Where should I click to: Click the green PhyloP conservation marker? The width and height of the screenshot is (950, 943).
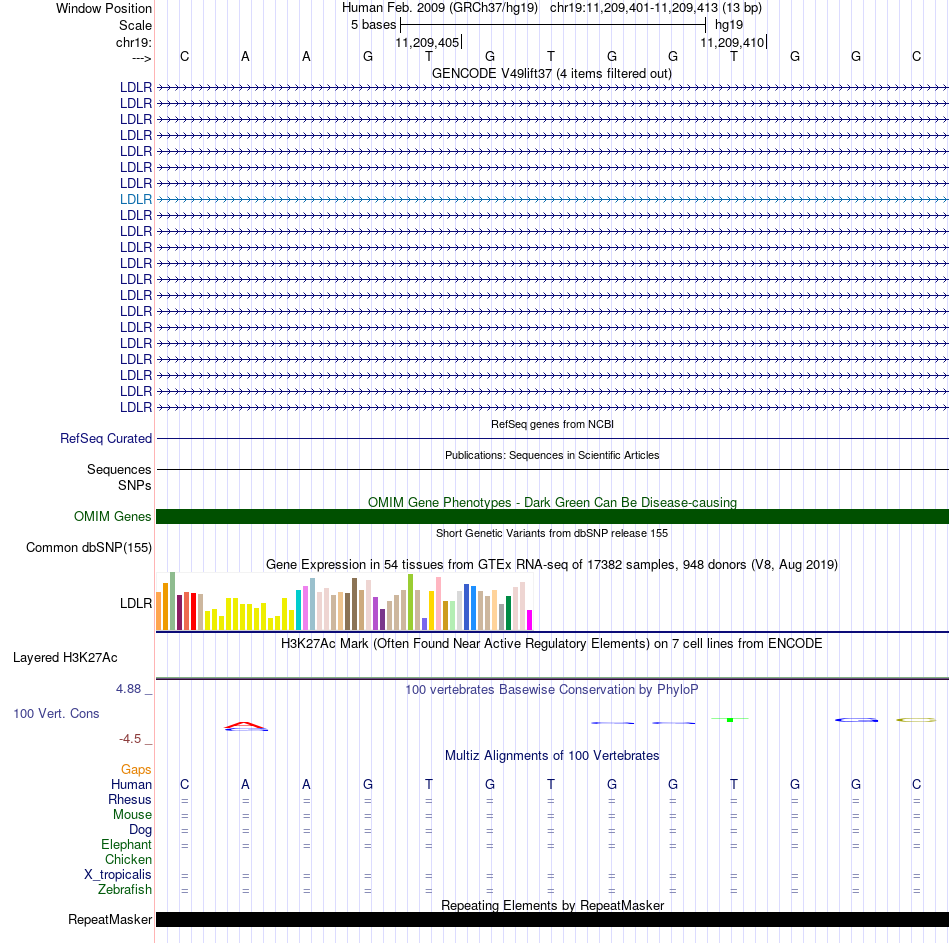pyautogui.click(x=730, y=719)
